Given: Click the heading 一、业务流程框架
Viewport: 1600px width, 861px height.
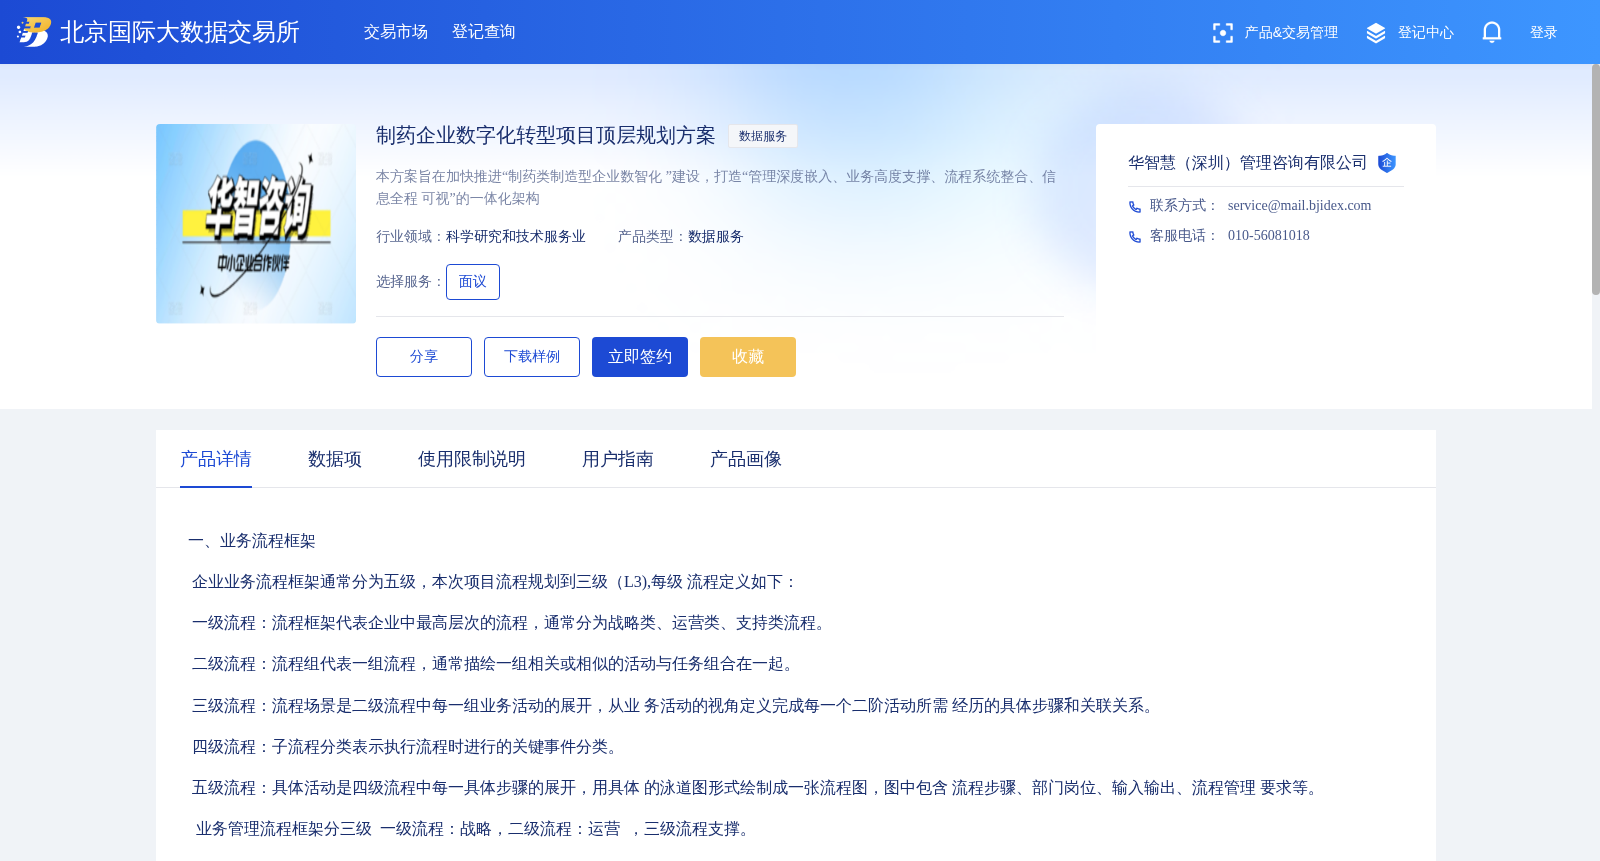Looking at the screenshot, I should (x=252, y=541).
